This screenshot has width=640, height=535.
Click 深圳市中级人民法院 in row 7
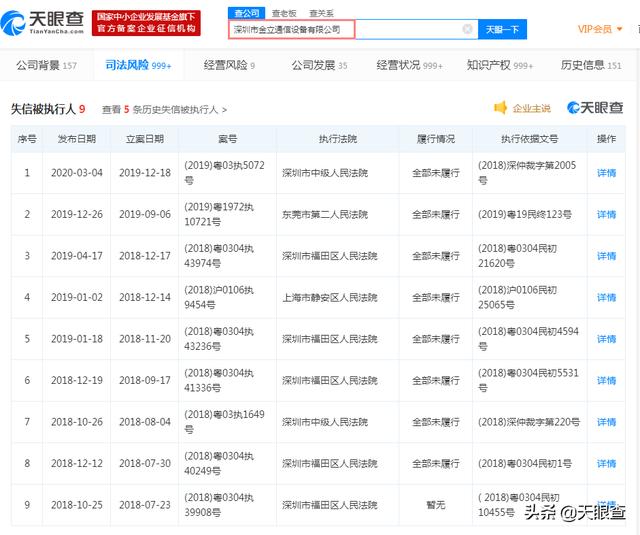coord(325,422)
